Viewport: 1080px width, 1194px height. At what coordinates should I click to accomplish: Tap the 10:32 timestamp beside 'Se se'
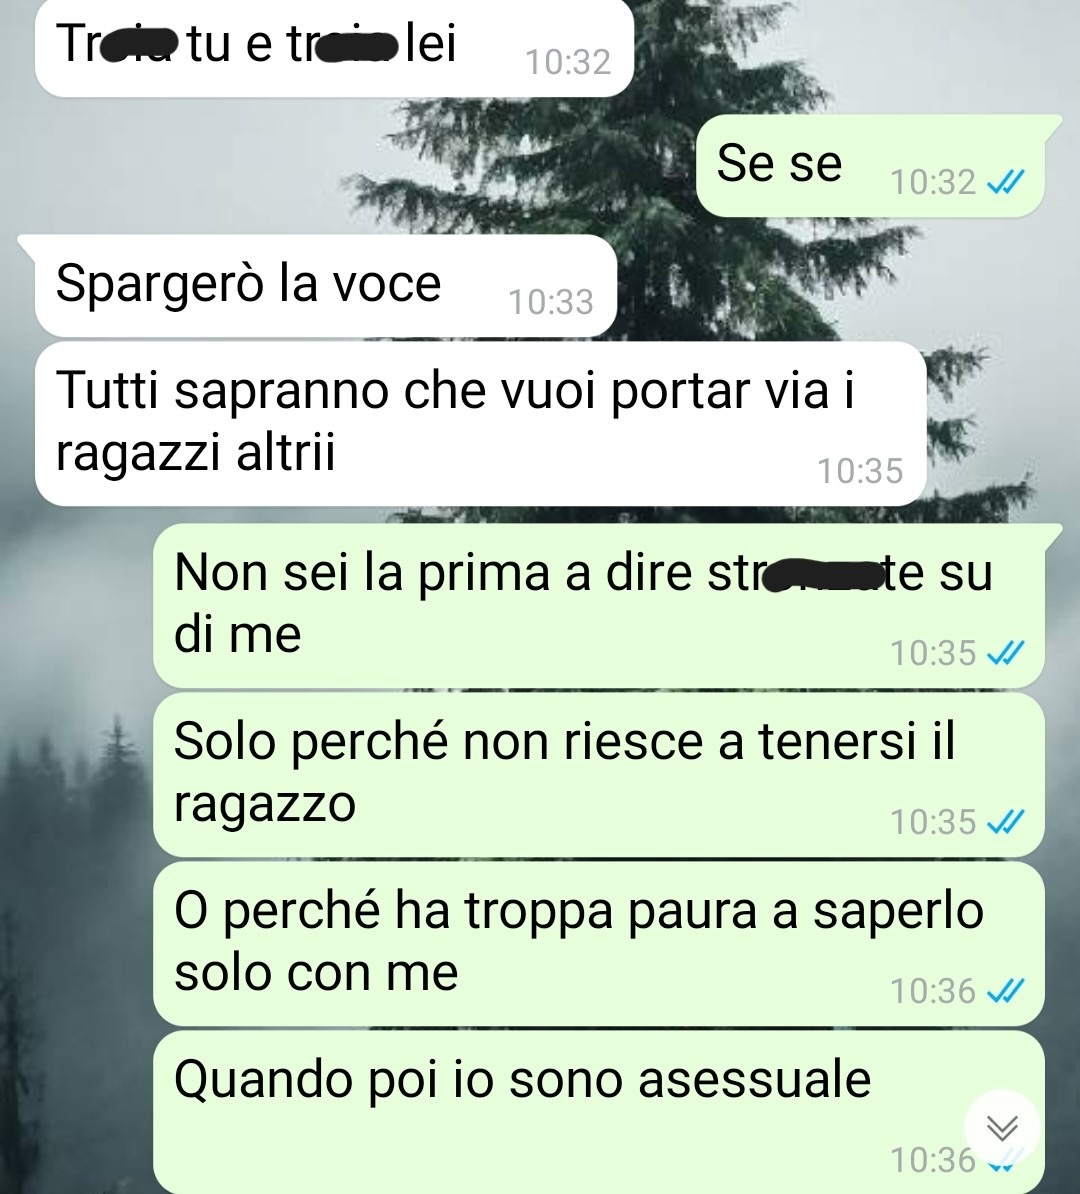pyautogui.click(x=933, y=182)
